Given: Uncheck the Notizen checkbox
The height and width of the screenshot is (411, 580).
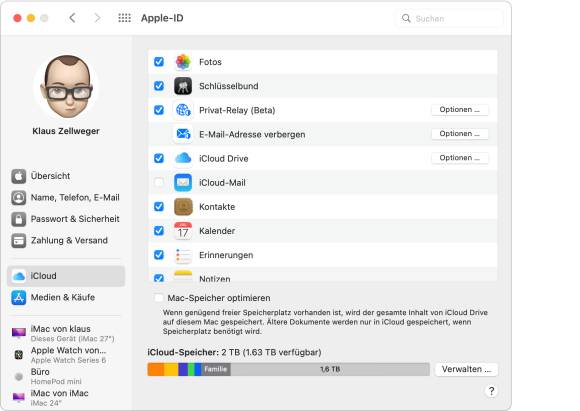Looking at the screenshot, I should click(x=159, y=278).
